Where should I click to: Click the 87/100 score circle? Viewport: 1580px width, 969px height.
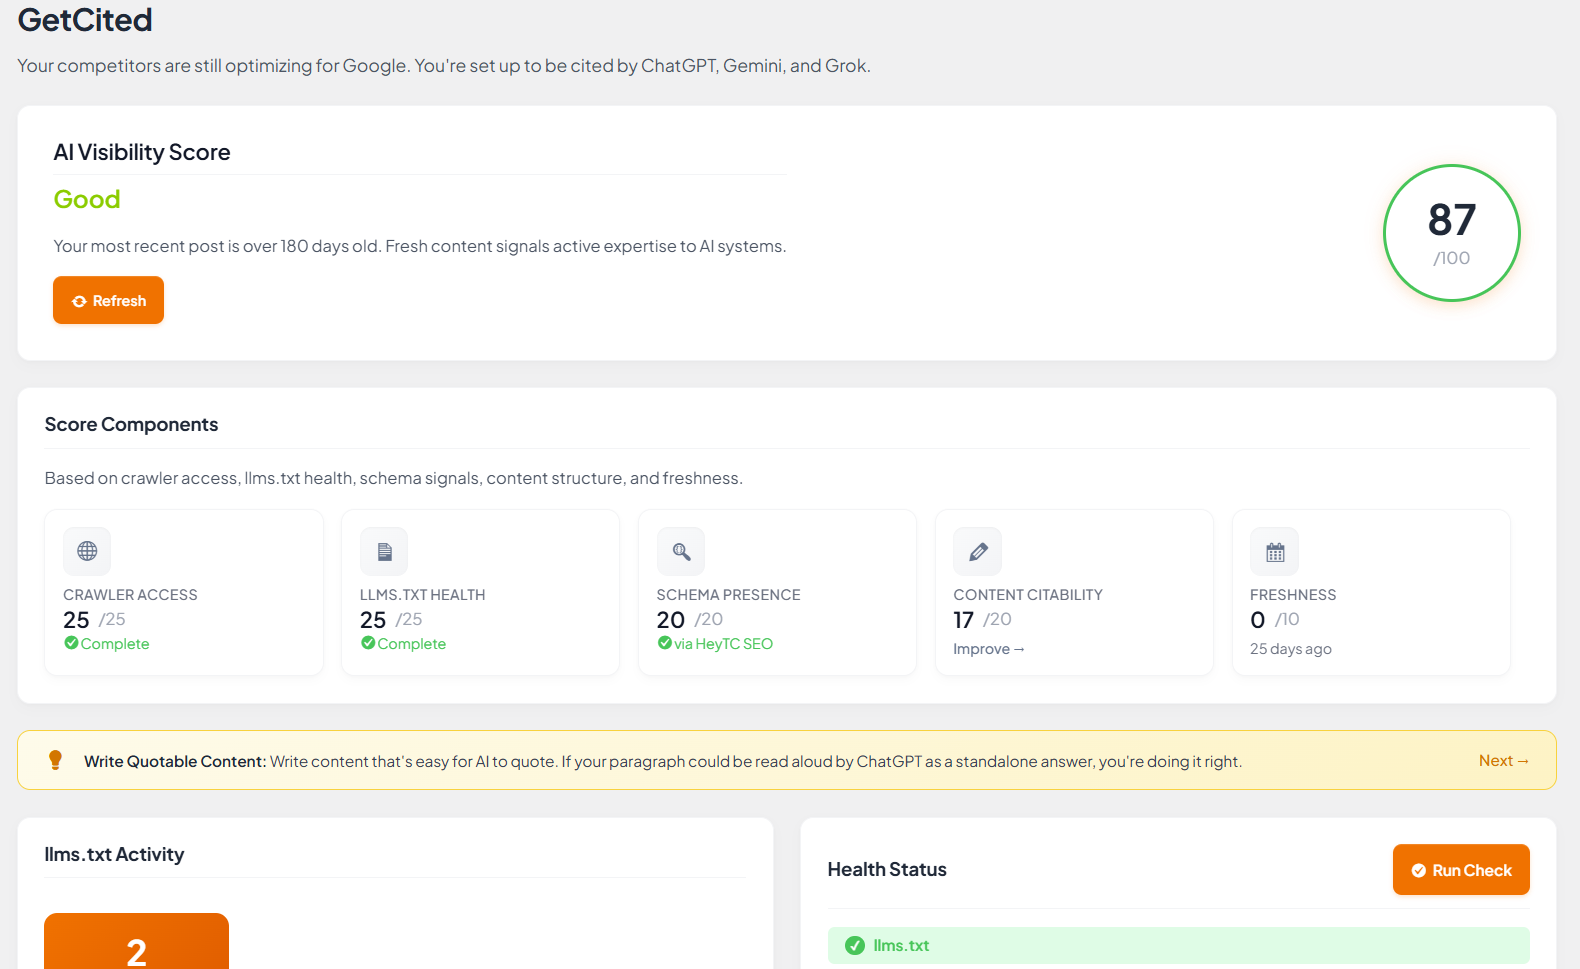pos(1451,233)
